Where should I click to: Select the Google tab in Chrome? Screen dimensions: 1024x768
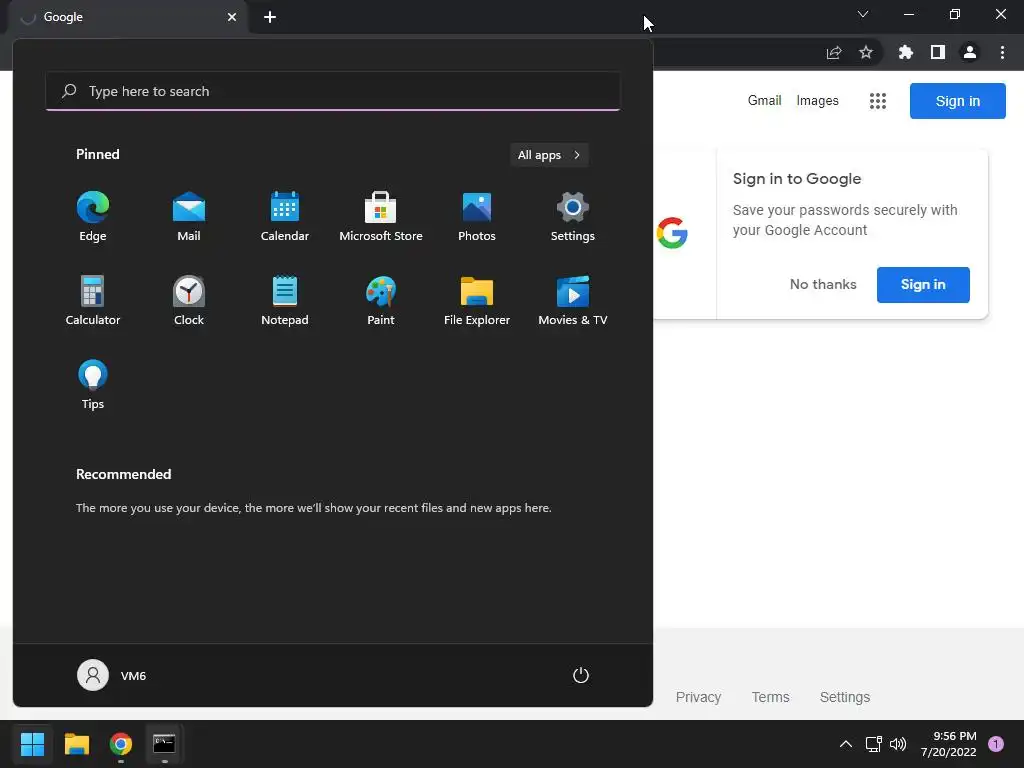127,17
